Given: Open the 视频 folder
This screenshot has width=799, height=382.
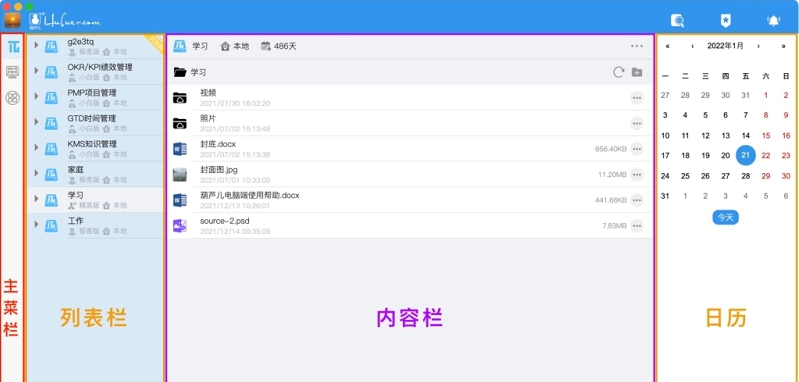Looking at the screenshot, I should click(410, 97).
